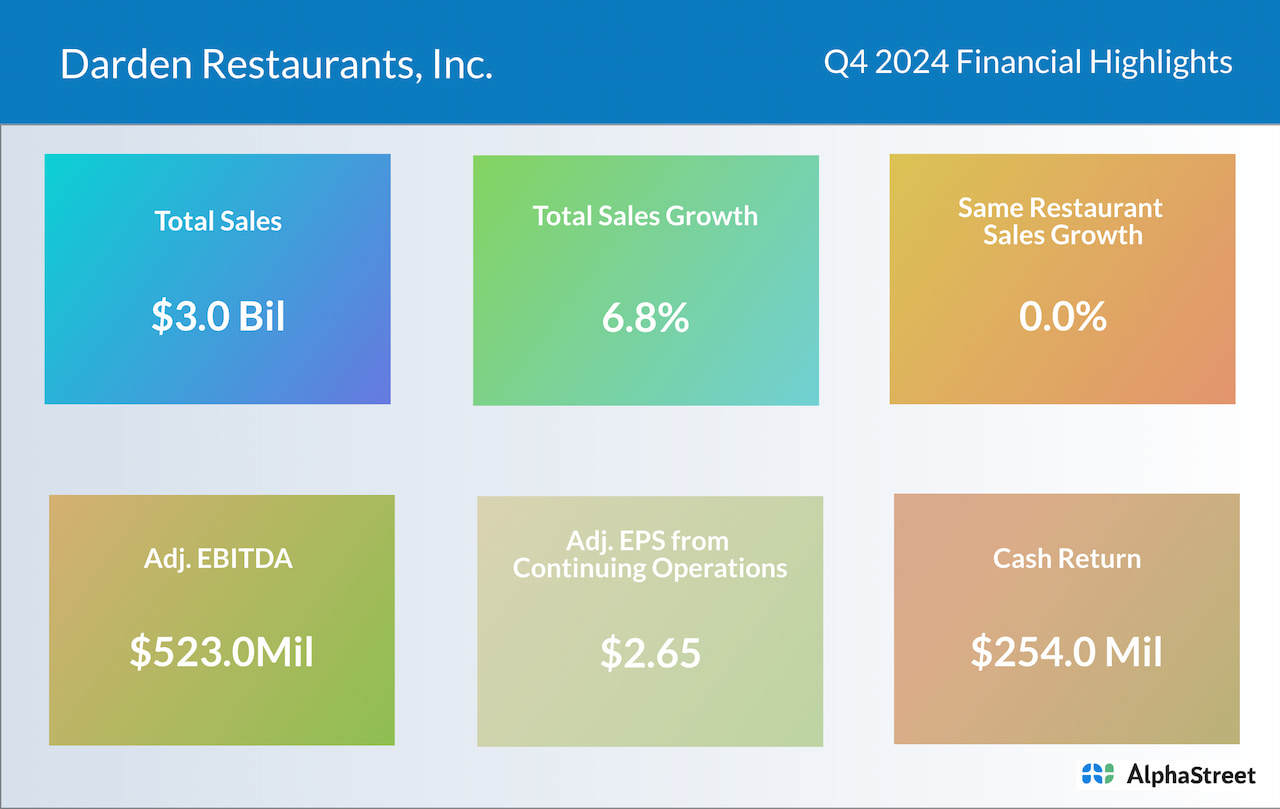Click the $523.0Mil figure
Image resolution: width=1280 pixels, height=809 pixels.
coord(221,653)
